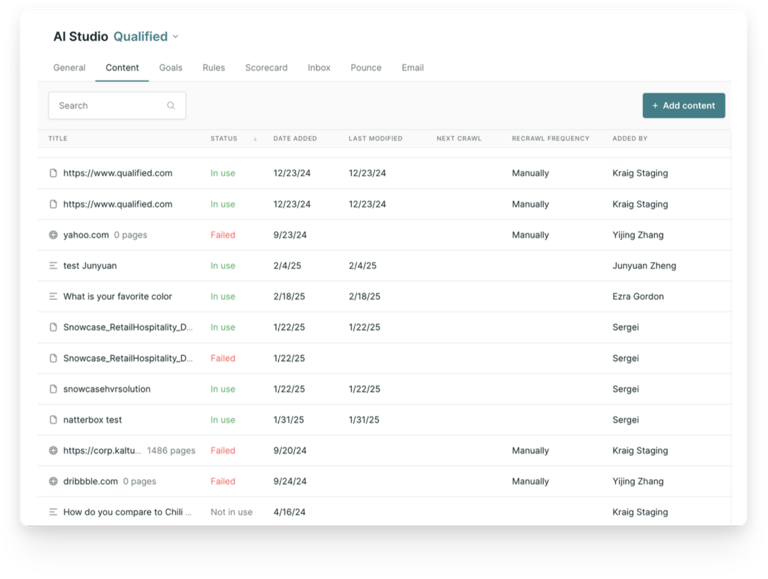768x579 pixels.
Task: Click the 1/31/25 last modified cell
Action: click(x=364, y=420)
